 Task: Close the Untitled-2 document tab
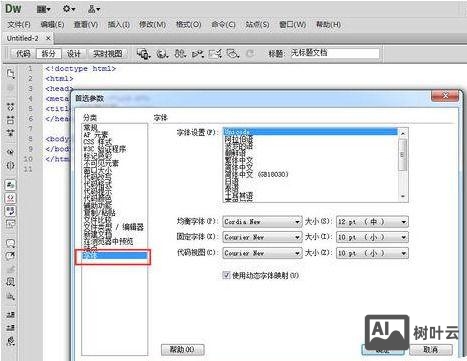coord(48,38)
